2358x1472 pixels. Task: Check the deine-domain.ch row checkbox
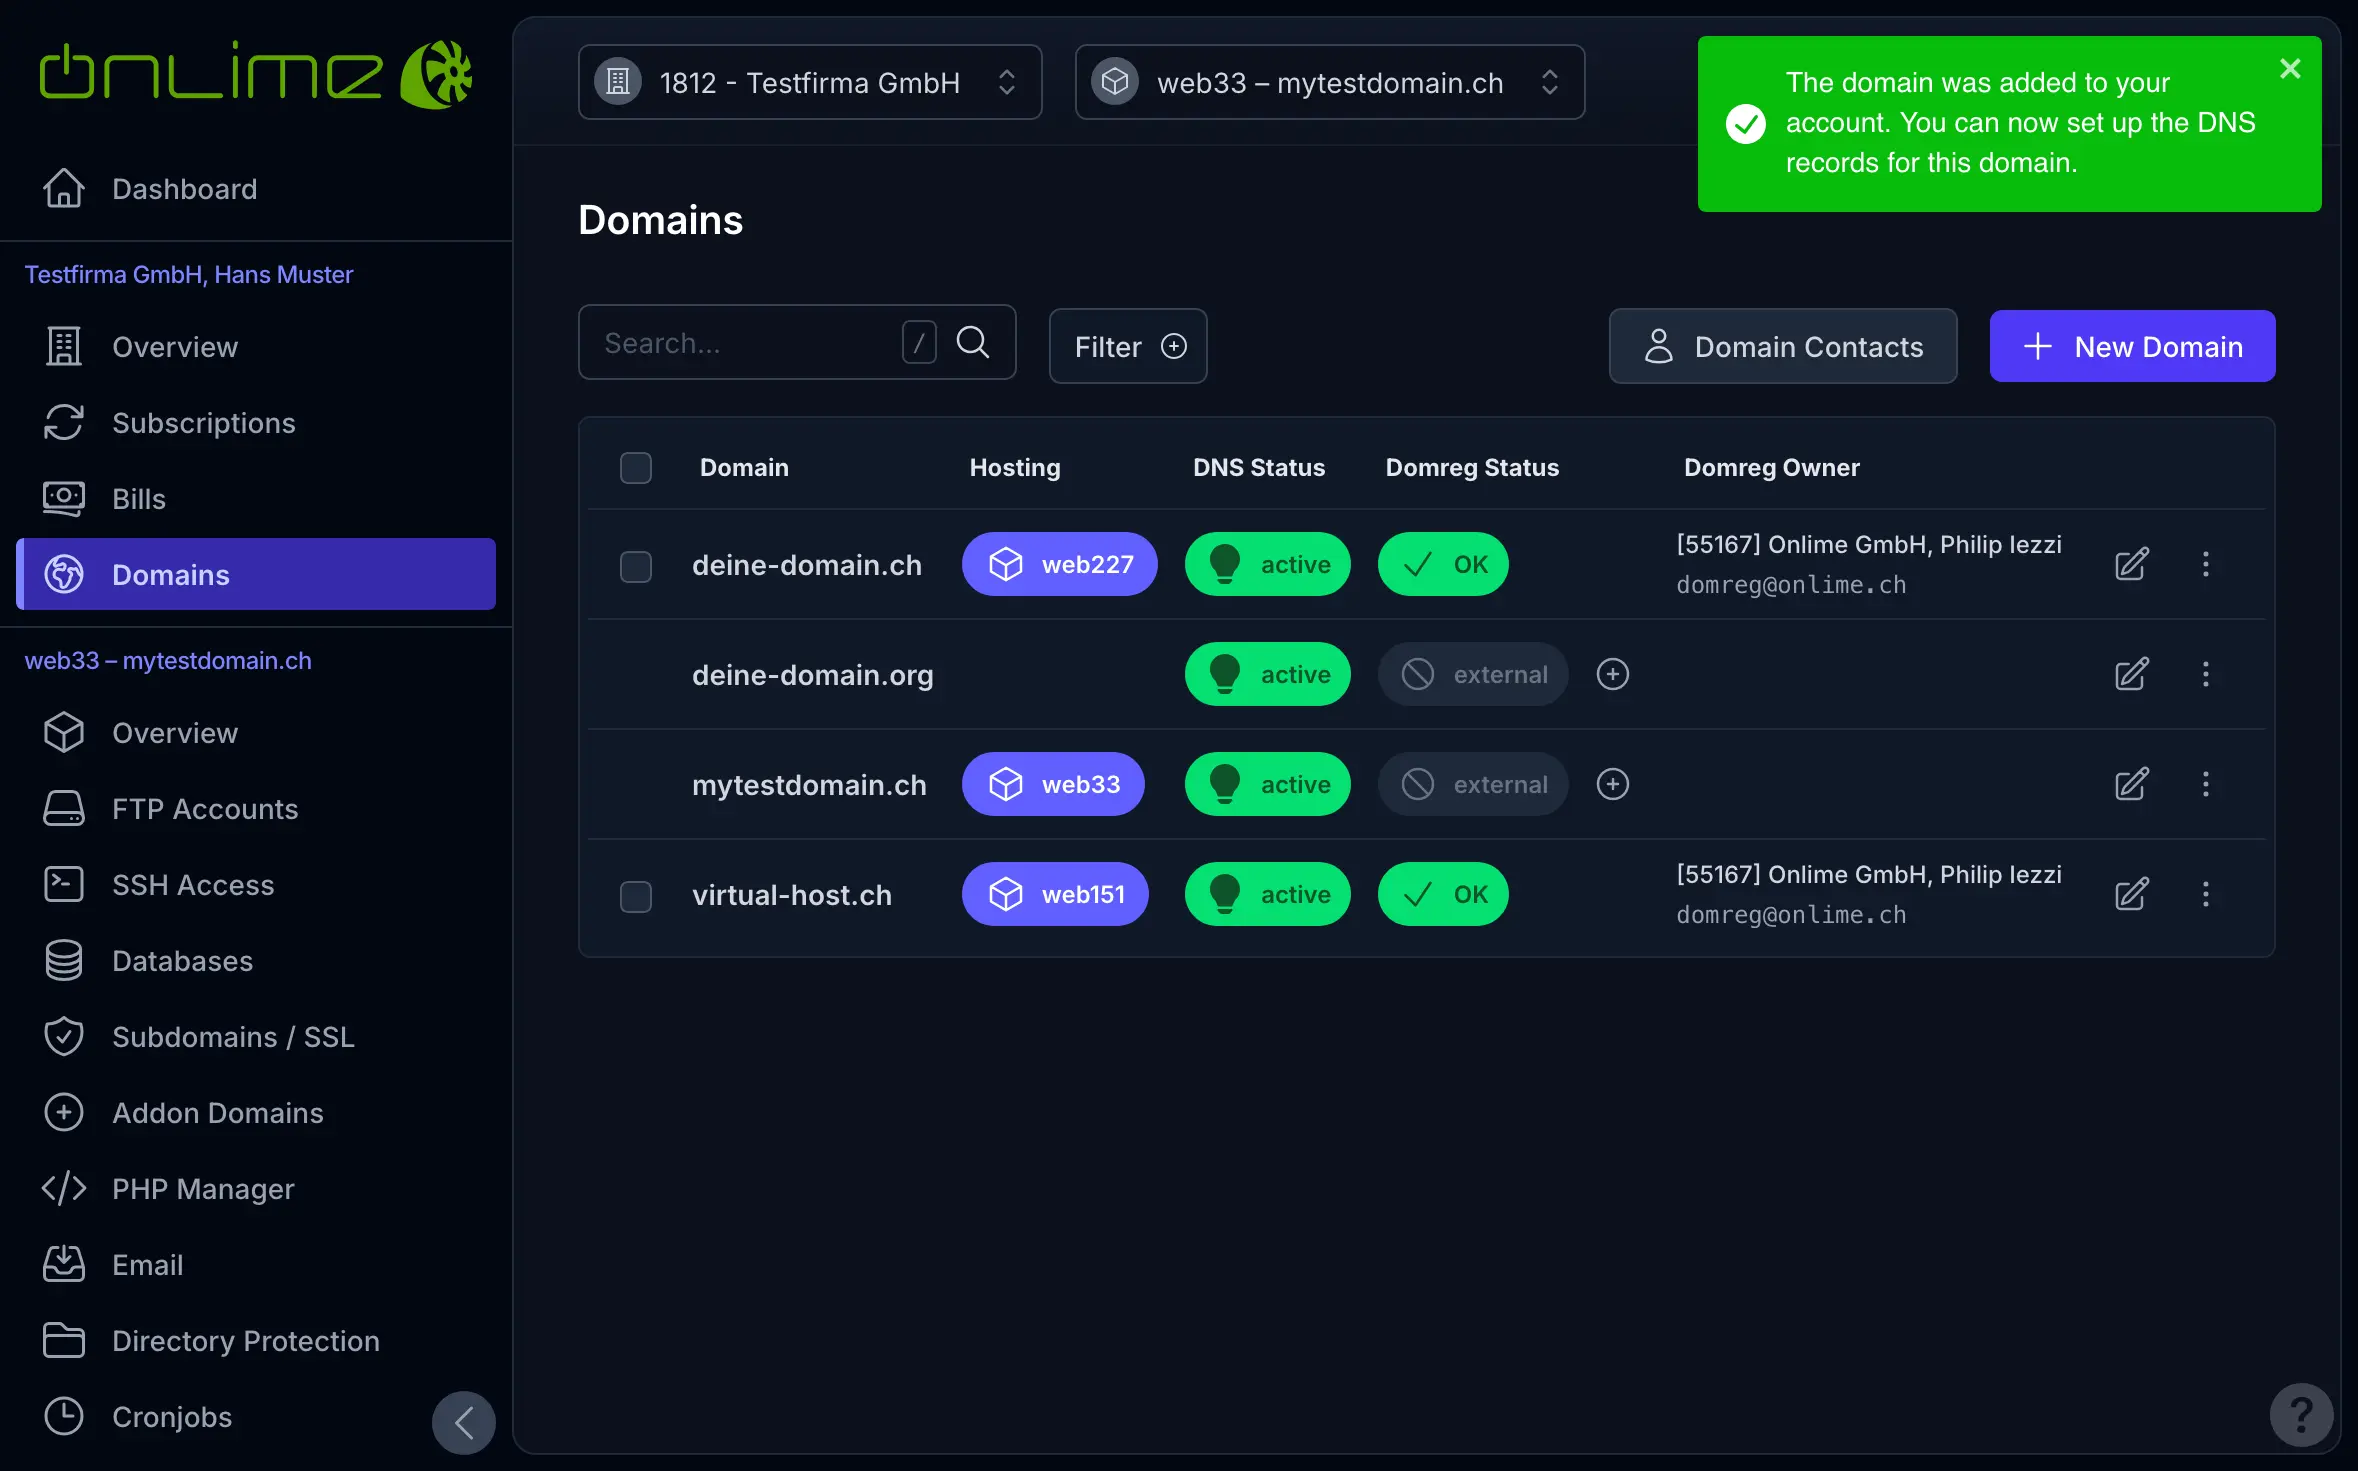point(635,566)
